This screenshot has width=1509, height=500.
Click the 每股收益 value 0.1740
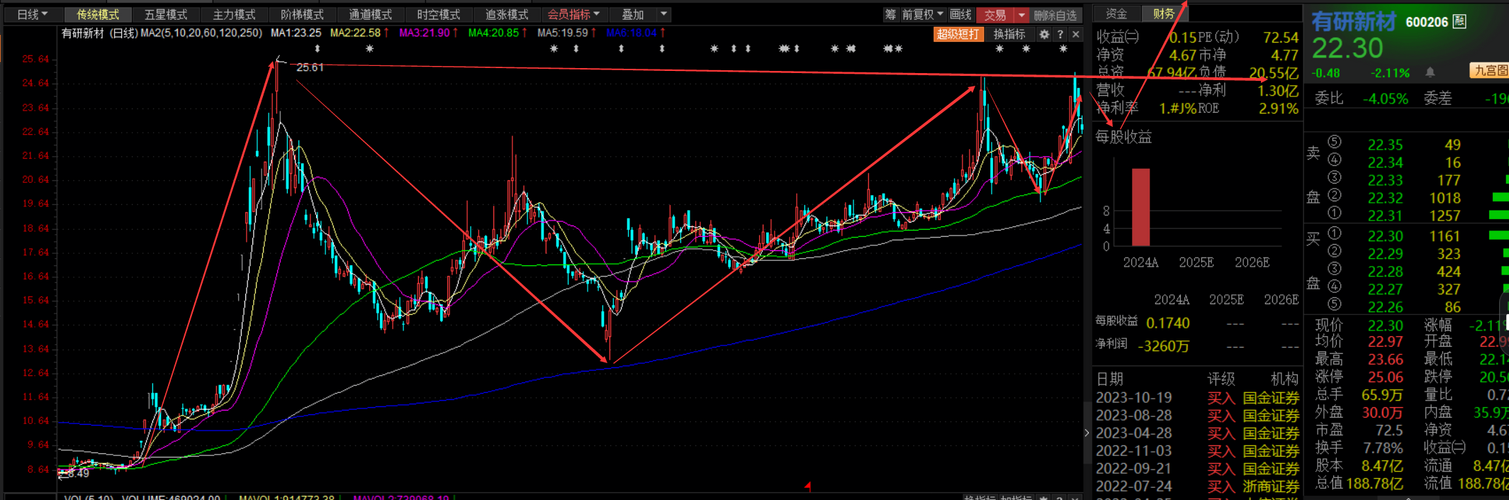pos(1168,322)
